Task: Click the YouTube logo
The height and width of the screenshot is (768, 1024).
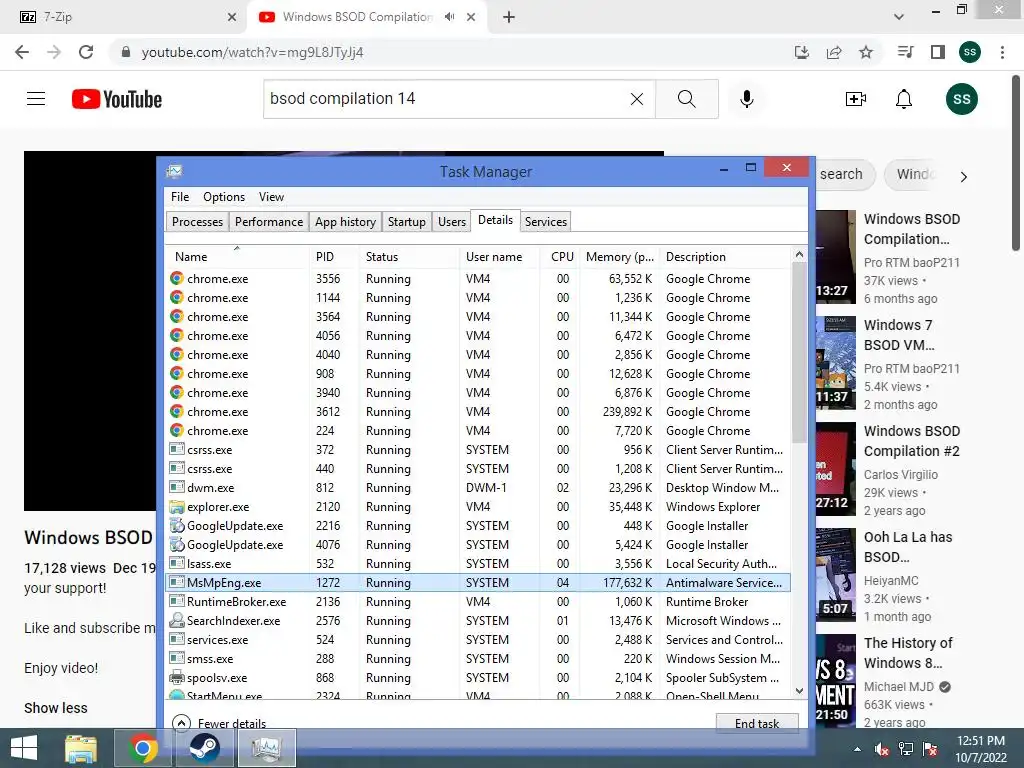Action: tap(117, 99)
